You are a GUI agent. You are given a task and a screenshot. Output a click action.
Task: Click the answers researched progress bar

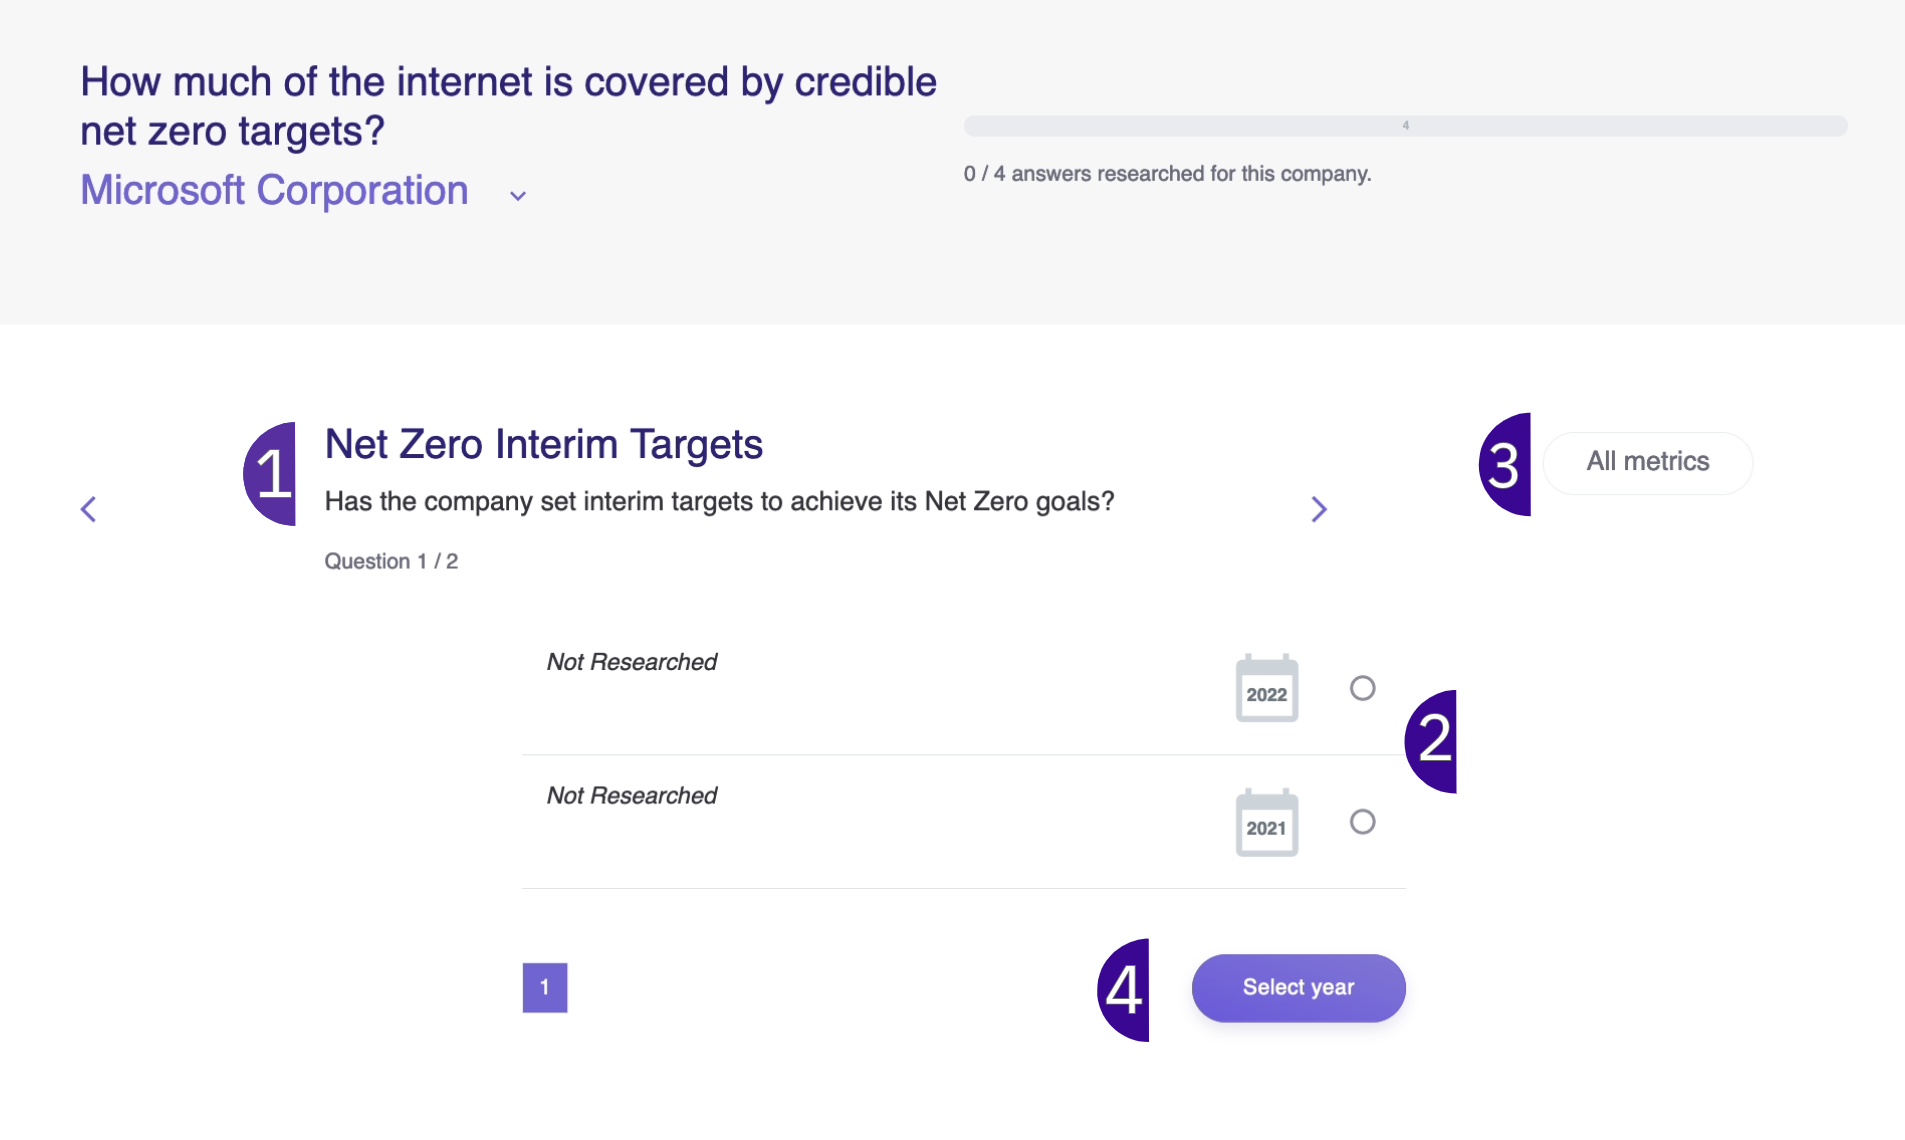click(1405, 126)
